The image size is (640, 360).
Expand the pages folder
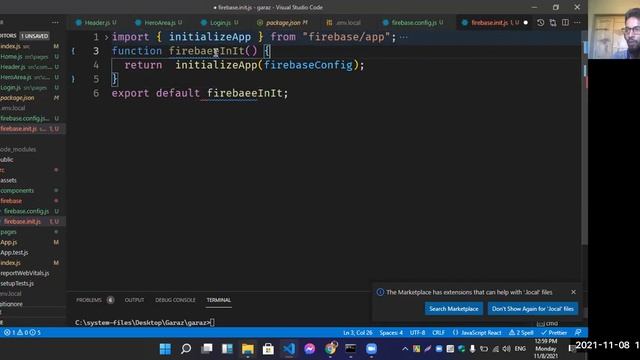click(x=9, y=232)
